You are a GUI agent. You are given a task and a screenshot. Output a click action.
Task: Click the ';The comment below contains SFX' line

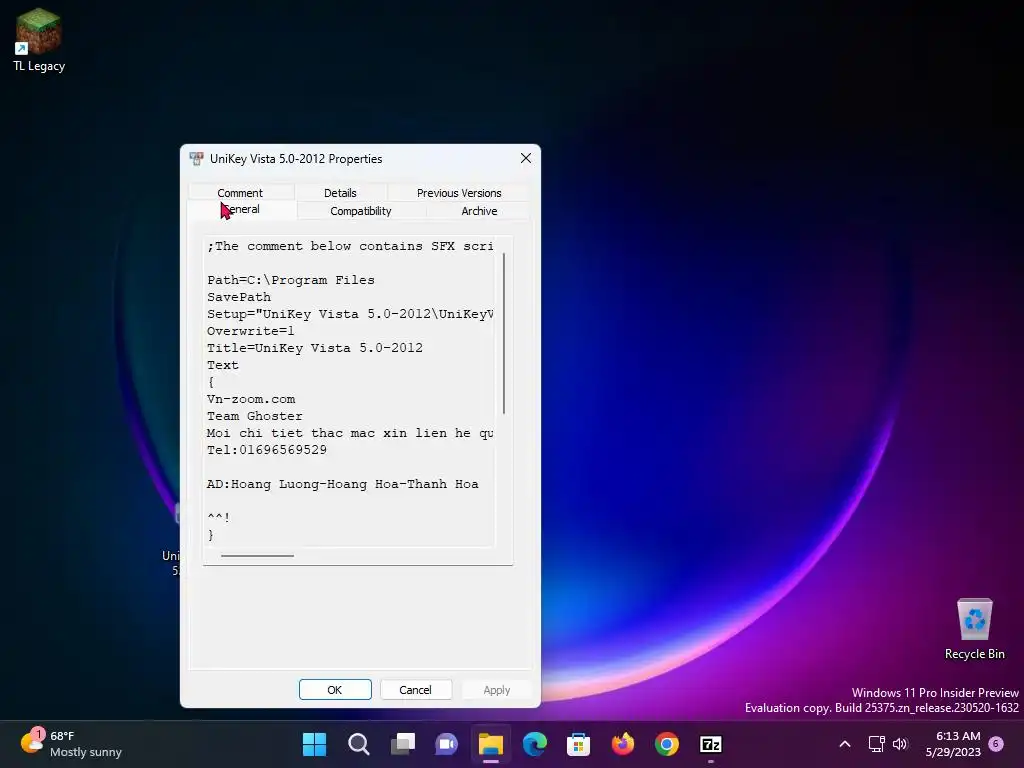350,246
